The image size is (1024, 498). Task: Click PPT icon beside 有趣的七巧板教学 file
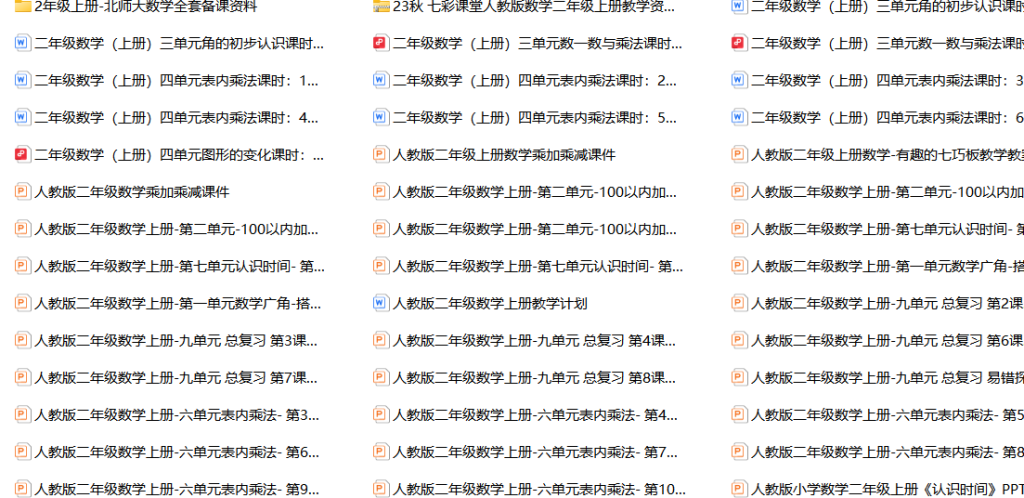click(739, 155)
